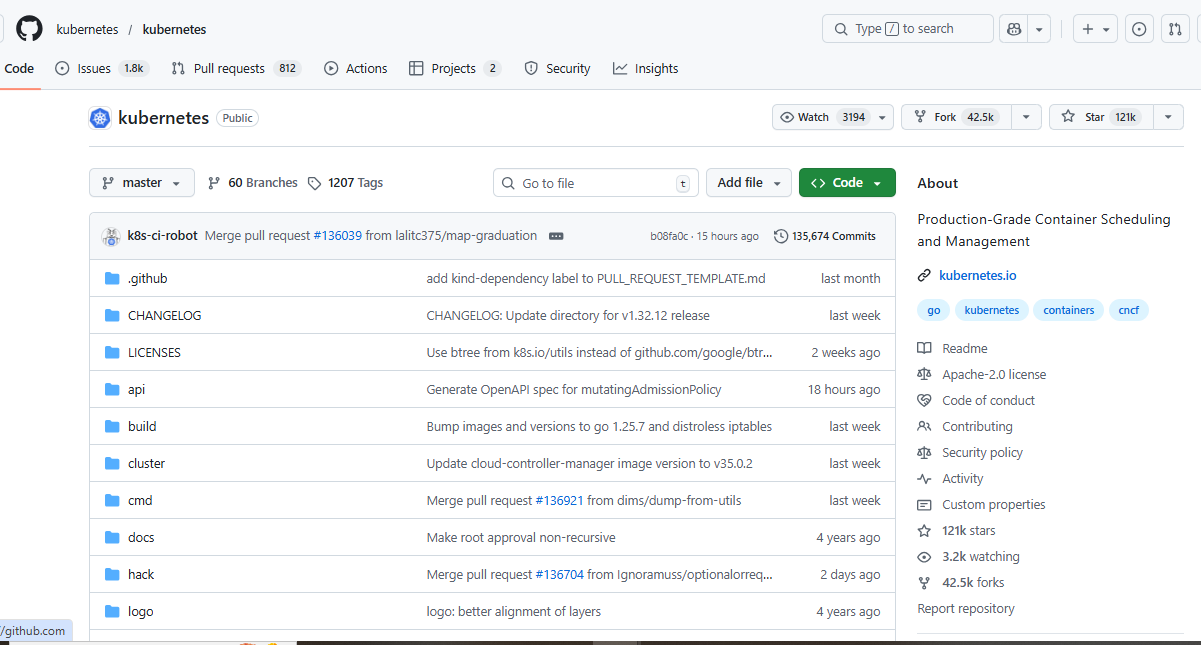The height and width of the screenshot is (645, 1201).
Task: Select the containers topic tag
Action: click(x=1068, y=310)
